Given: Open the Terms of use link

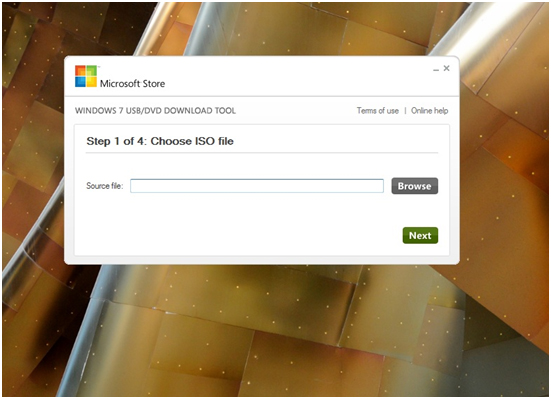Looking at the screenshot, I should pos(378,111).
